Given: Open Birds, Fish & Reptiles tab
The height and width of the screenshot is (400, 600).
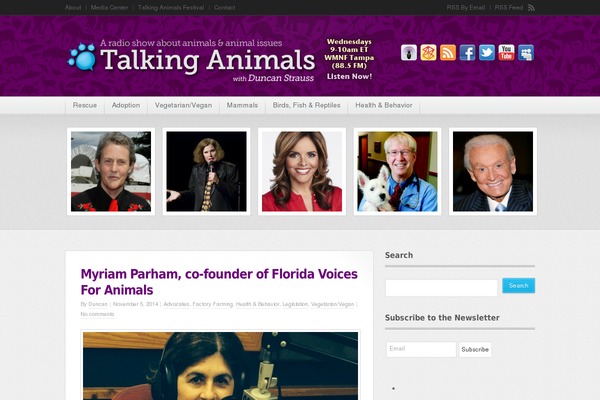Looking at the screenshot, I should (307, 105).
